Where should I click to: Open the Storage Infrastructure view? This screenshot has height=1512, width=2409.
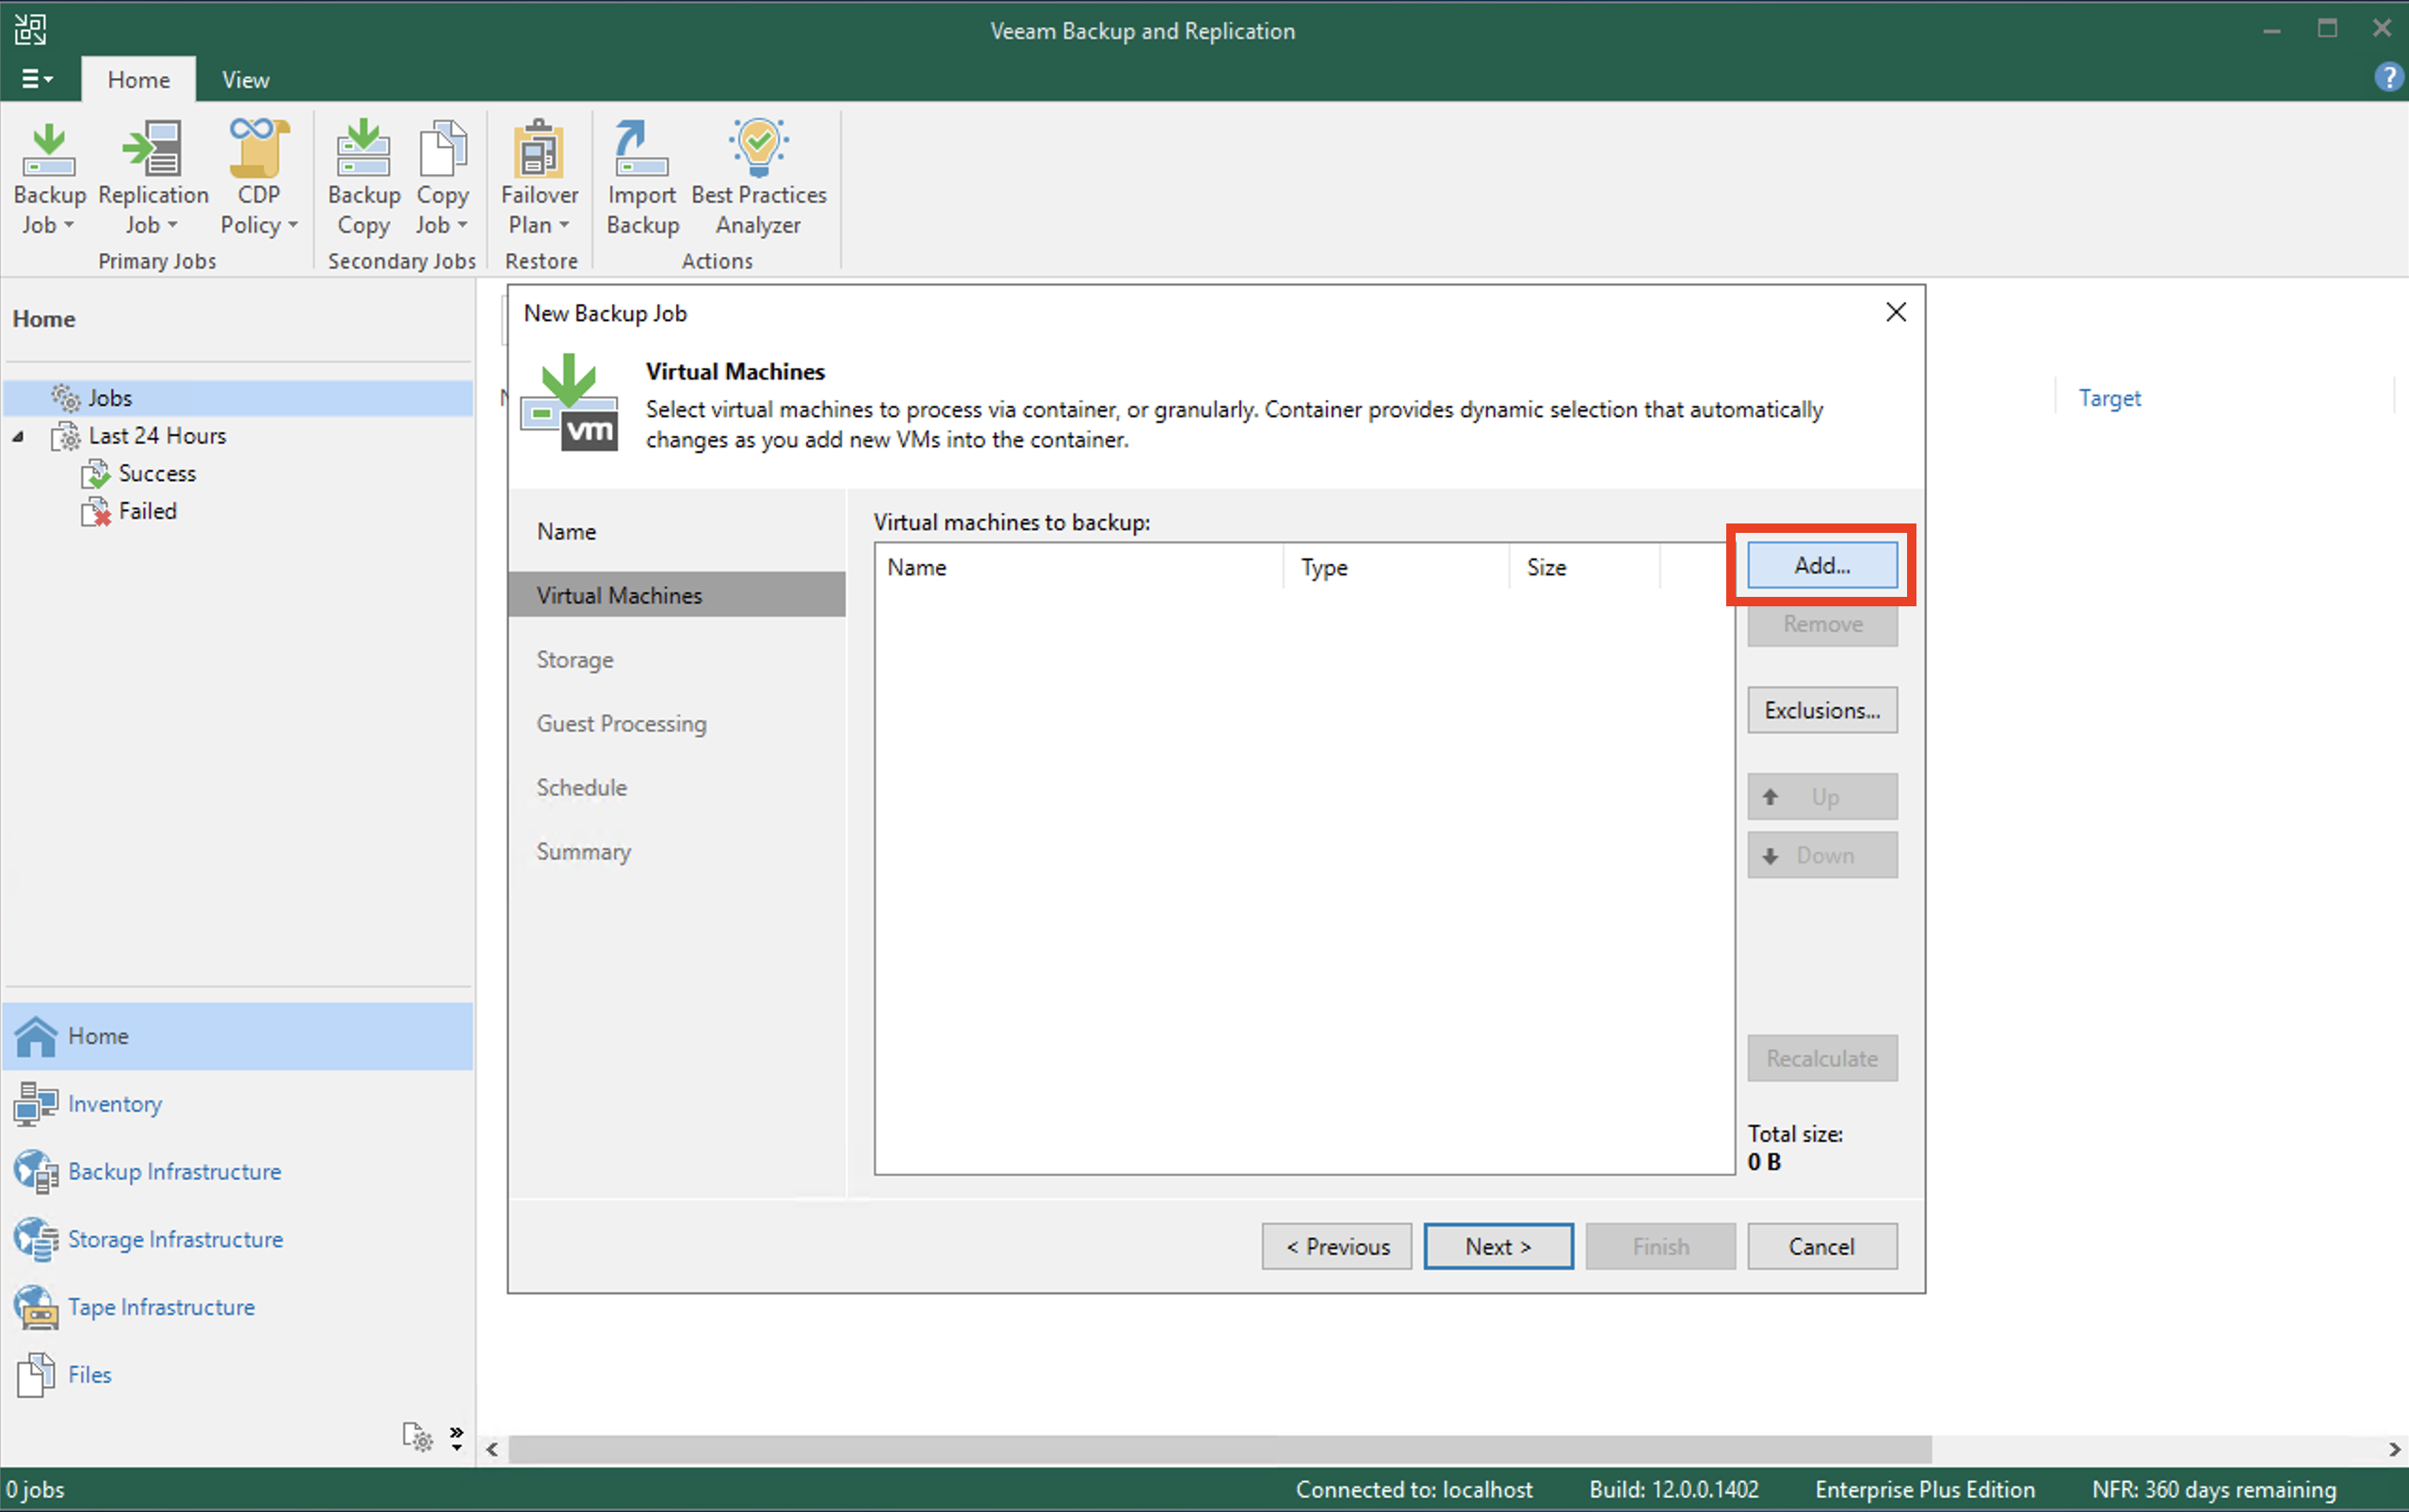238,1239
